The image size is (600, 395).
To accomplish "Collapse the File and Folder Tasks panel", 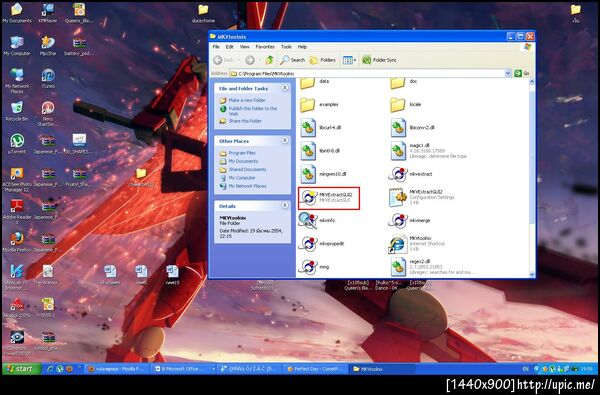I will click(285, 88).
